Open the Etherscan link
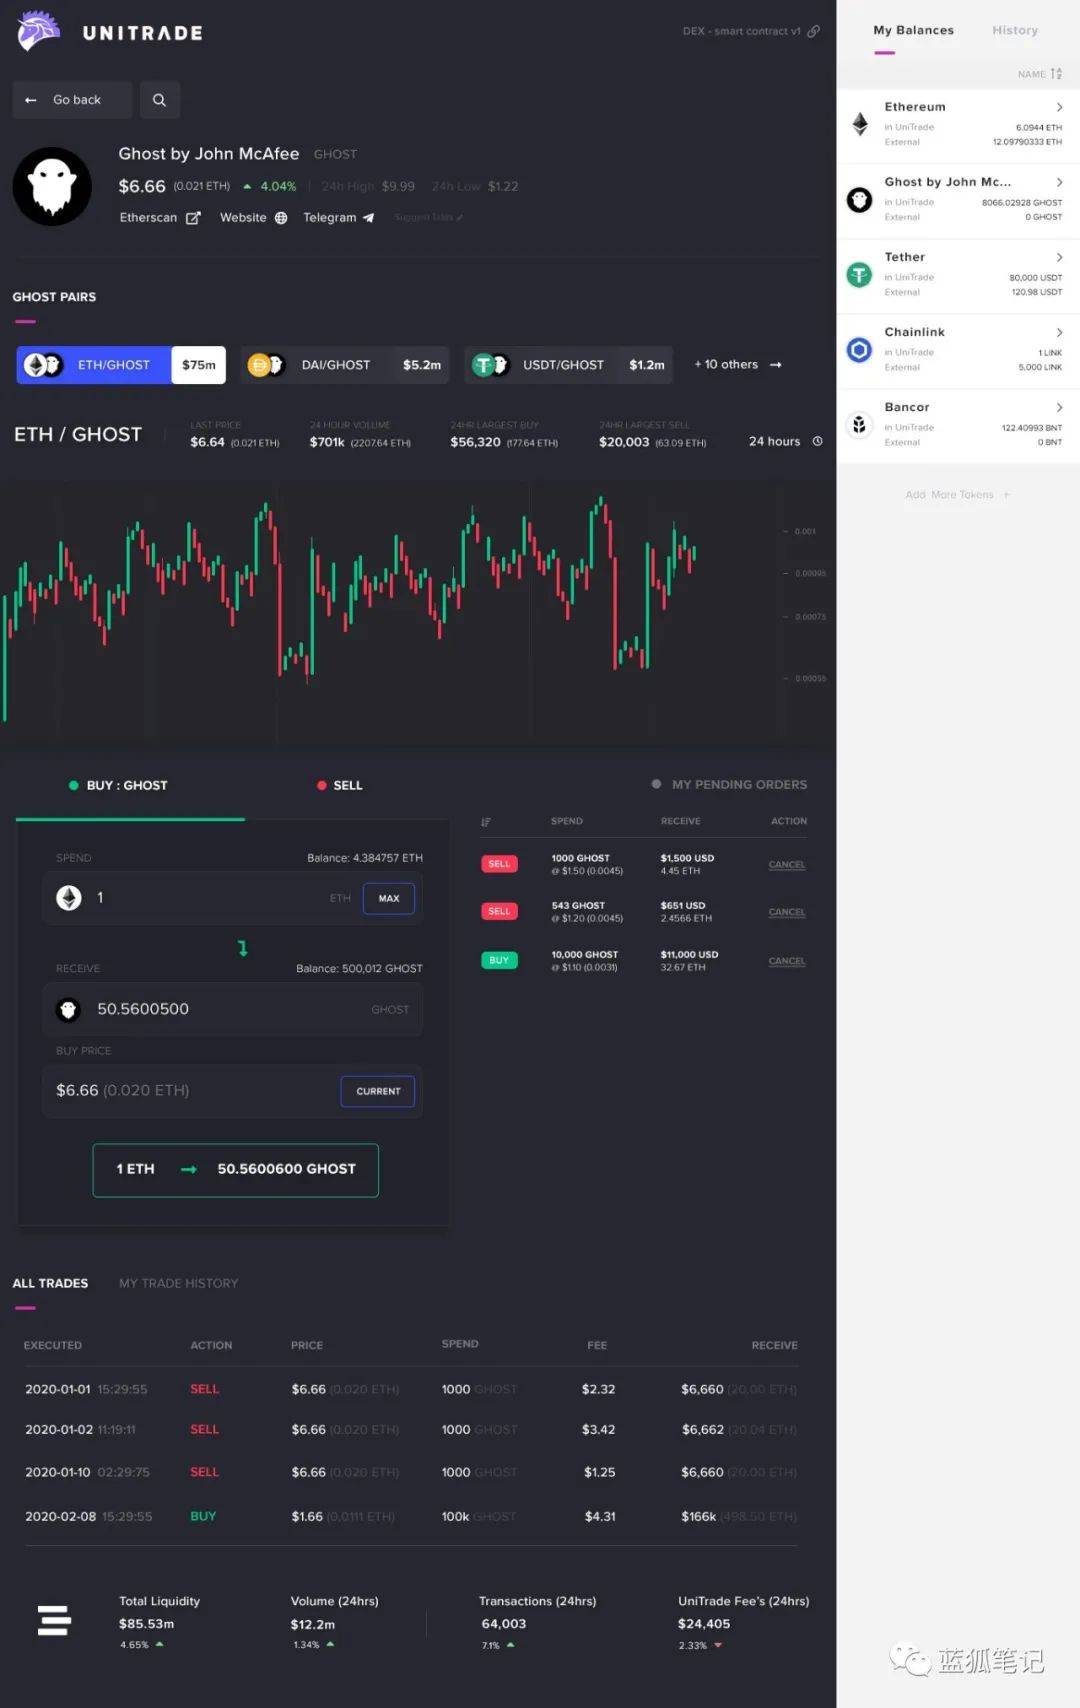 click(x=159, y=218)
